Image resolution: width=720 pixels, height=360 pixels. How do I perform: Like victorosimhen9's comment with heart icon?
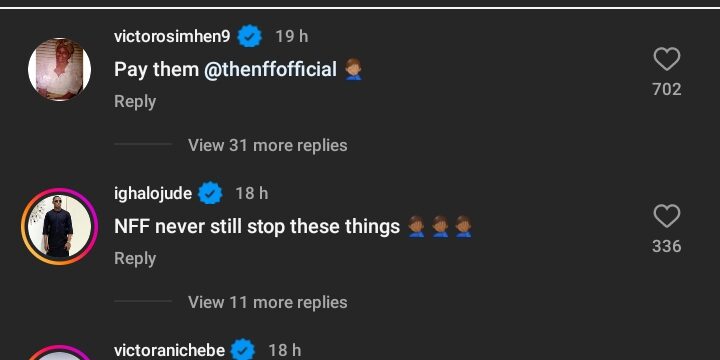(x=667, y=59)
